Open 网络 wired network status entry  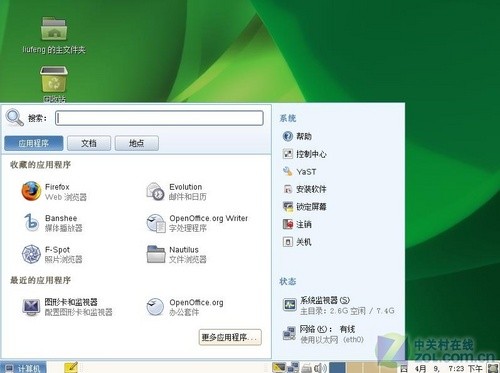(323, 334)
